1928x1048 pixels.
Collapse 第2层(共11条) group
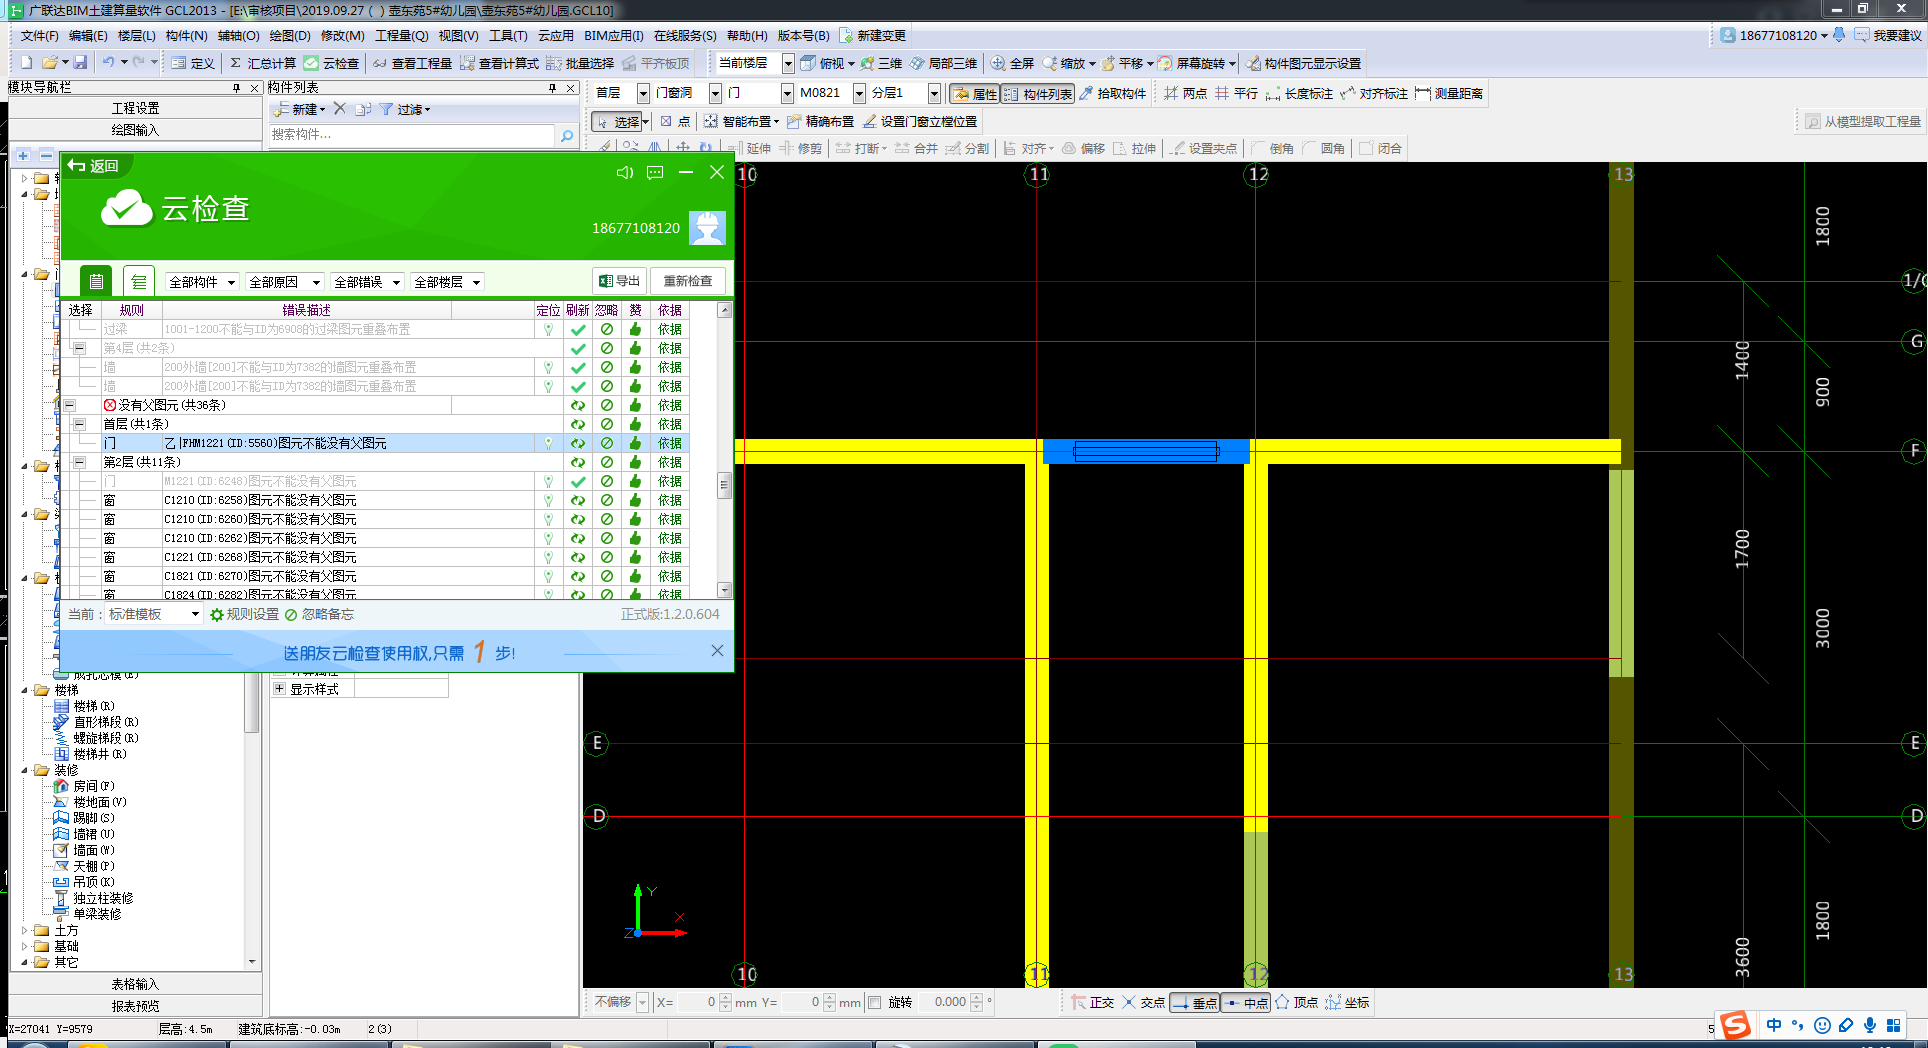(79, 462)
